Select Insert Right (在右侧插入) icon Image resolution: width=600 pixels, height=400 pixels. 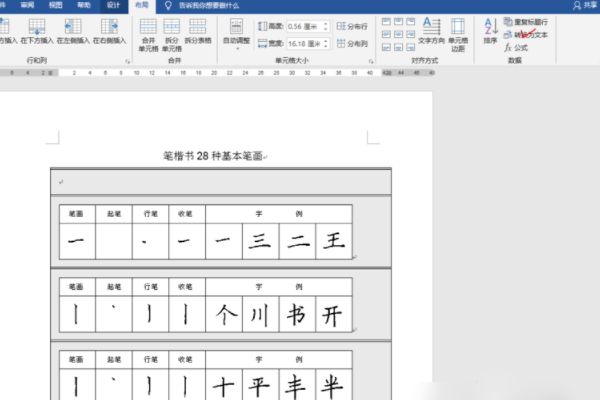109,31
